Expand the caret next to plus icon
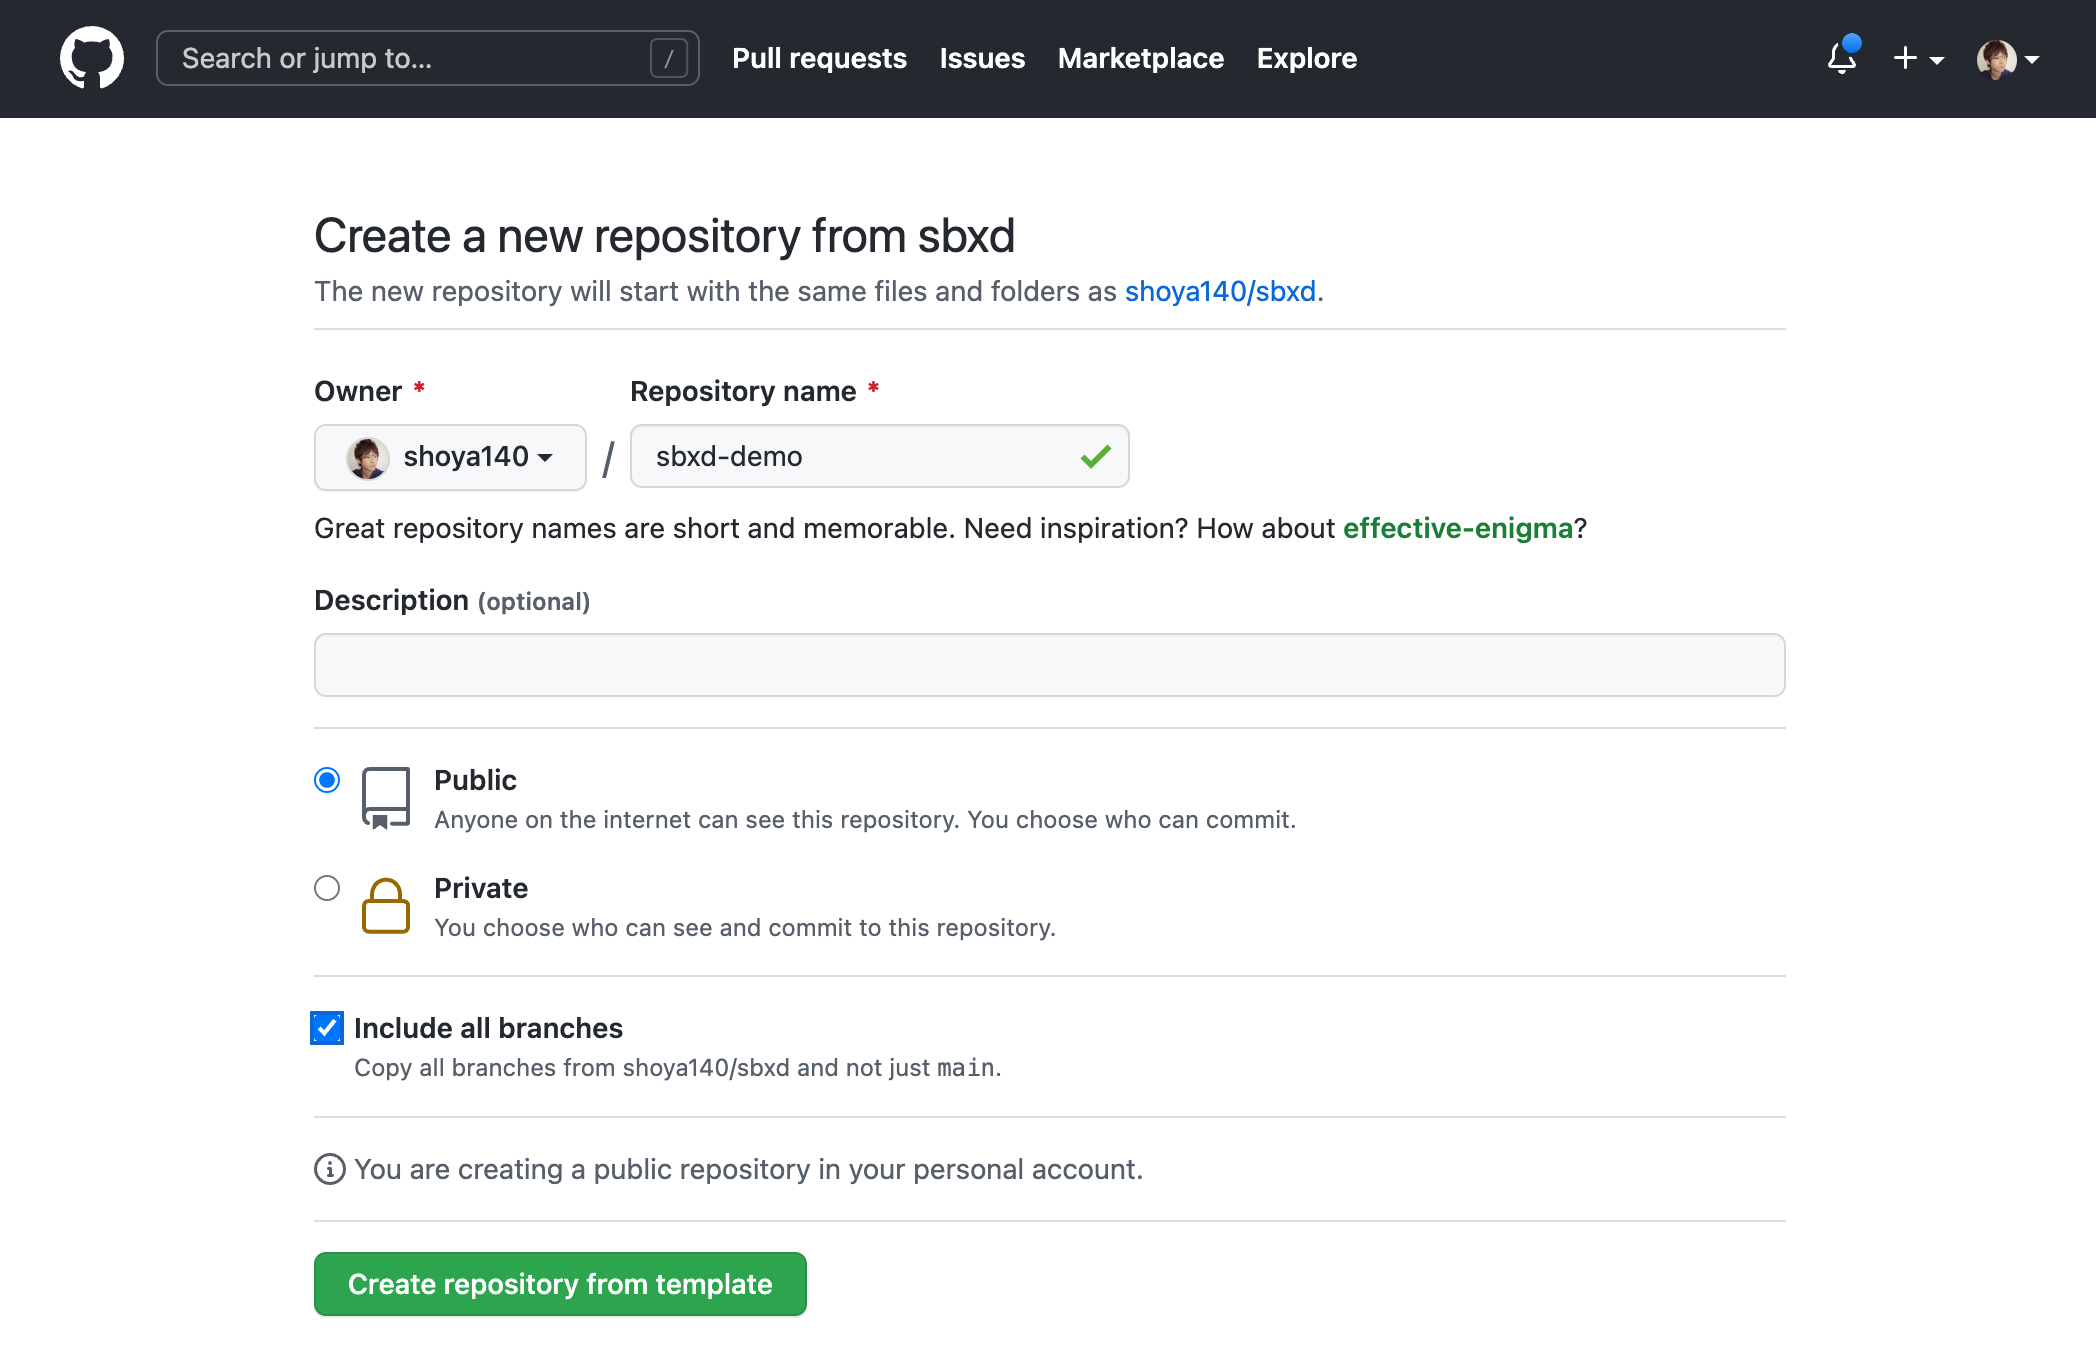 tap(1937, 60)
